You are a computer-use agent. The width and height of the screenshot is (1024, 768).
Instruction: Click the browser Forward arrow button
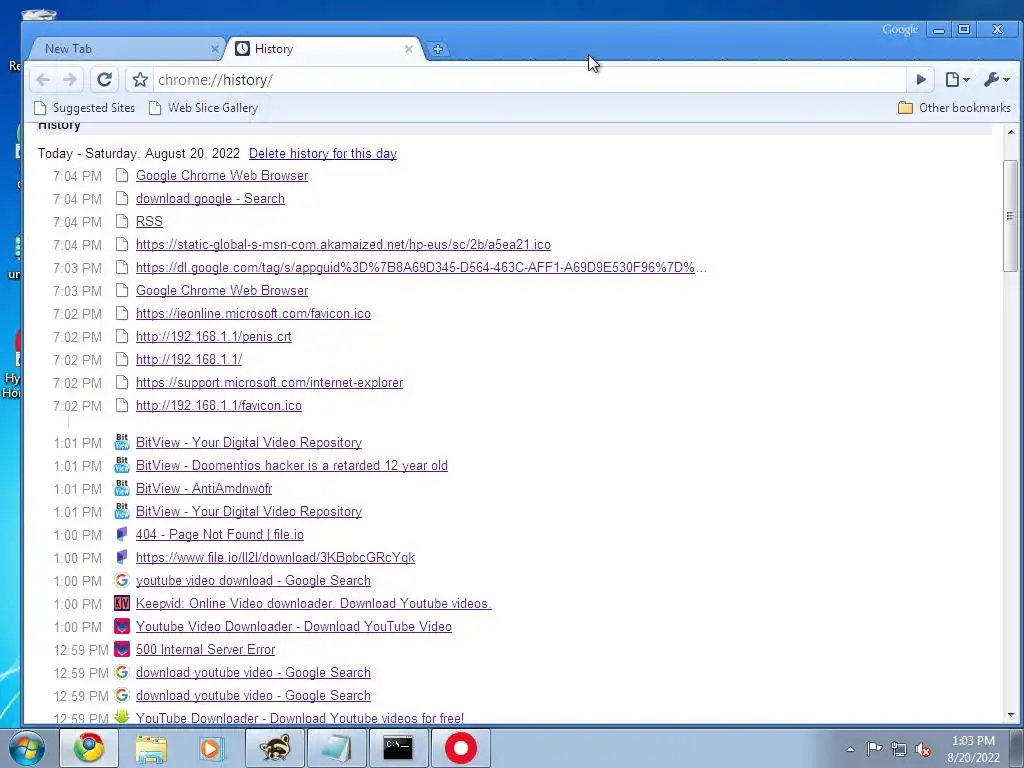point(70,80)
